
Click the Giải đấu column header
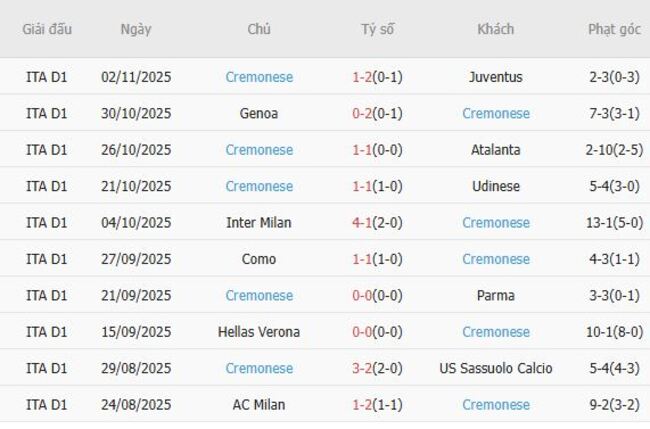[x=47, y=29]
